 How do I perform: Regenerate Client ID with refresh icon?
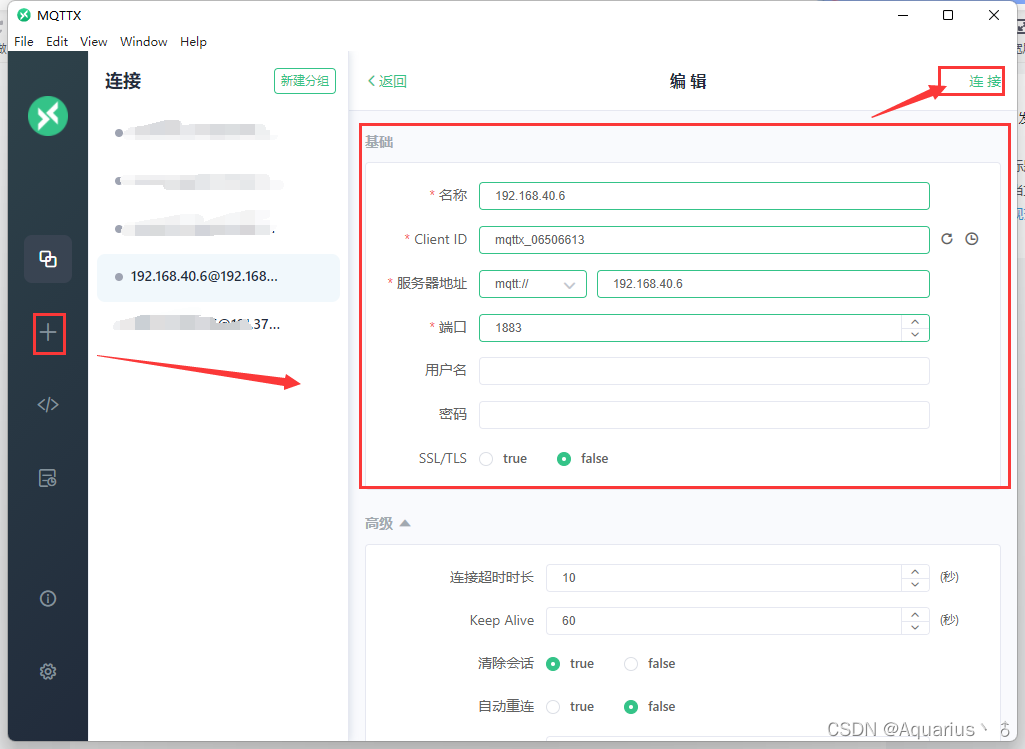point(947,239)
